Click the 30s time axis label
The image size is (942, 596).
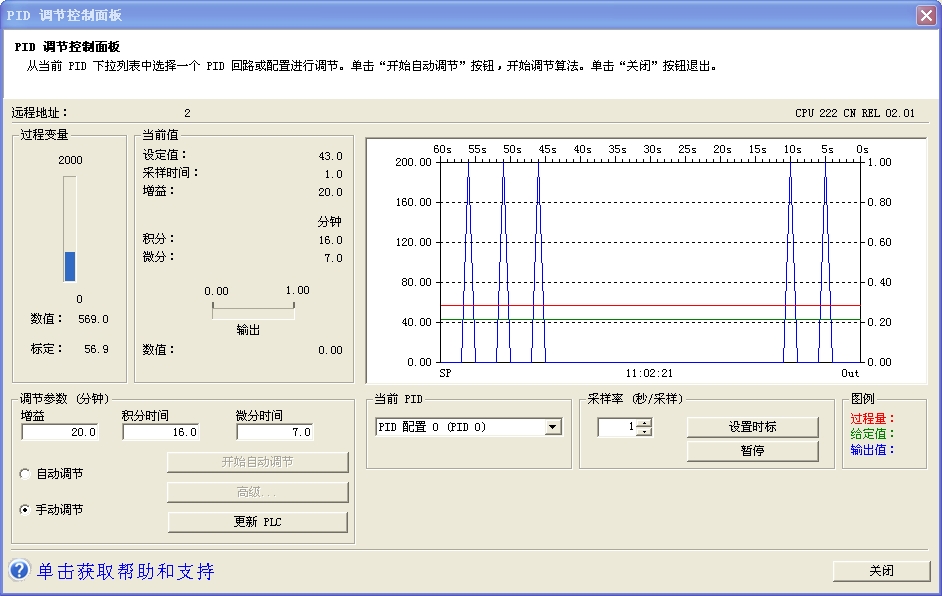(x=652, y=149)
